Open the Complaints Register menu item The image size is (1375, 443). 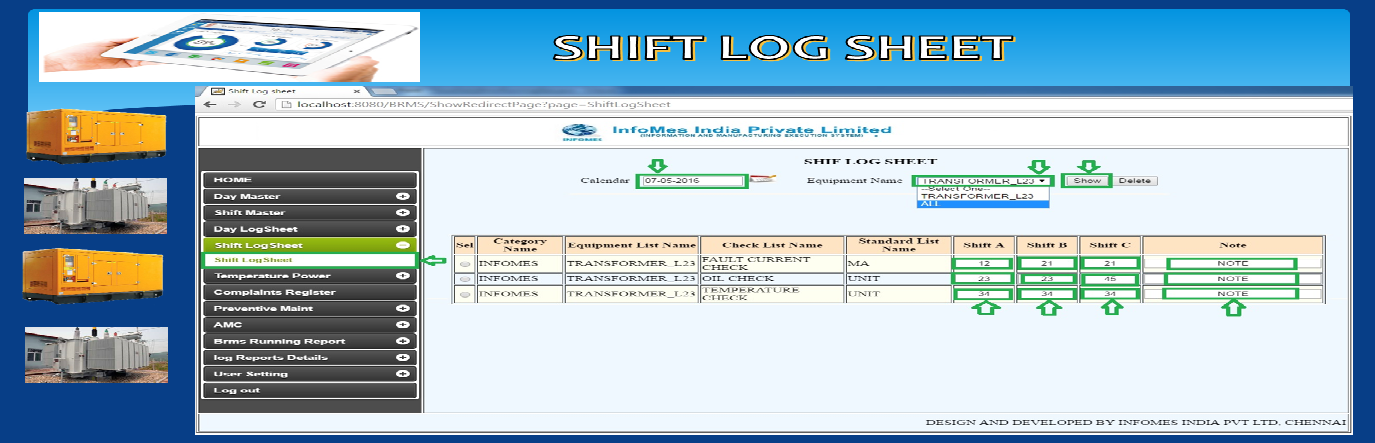[310, 292]
